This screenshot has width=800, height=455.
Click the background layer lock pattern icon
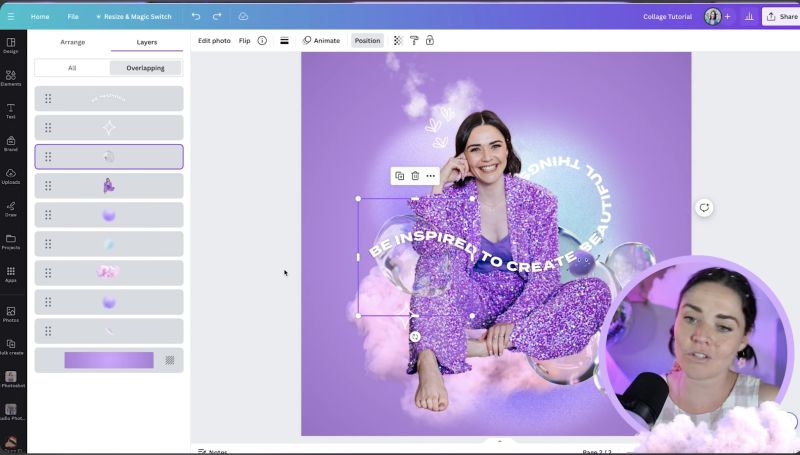[170, 360]
